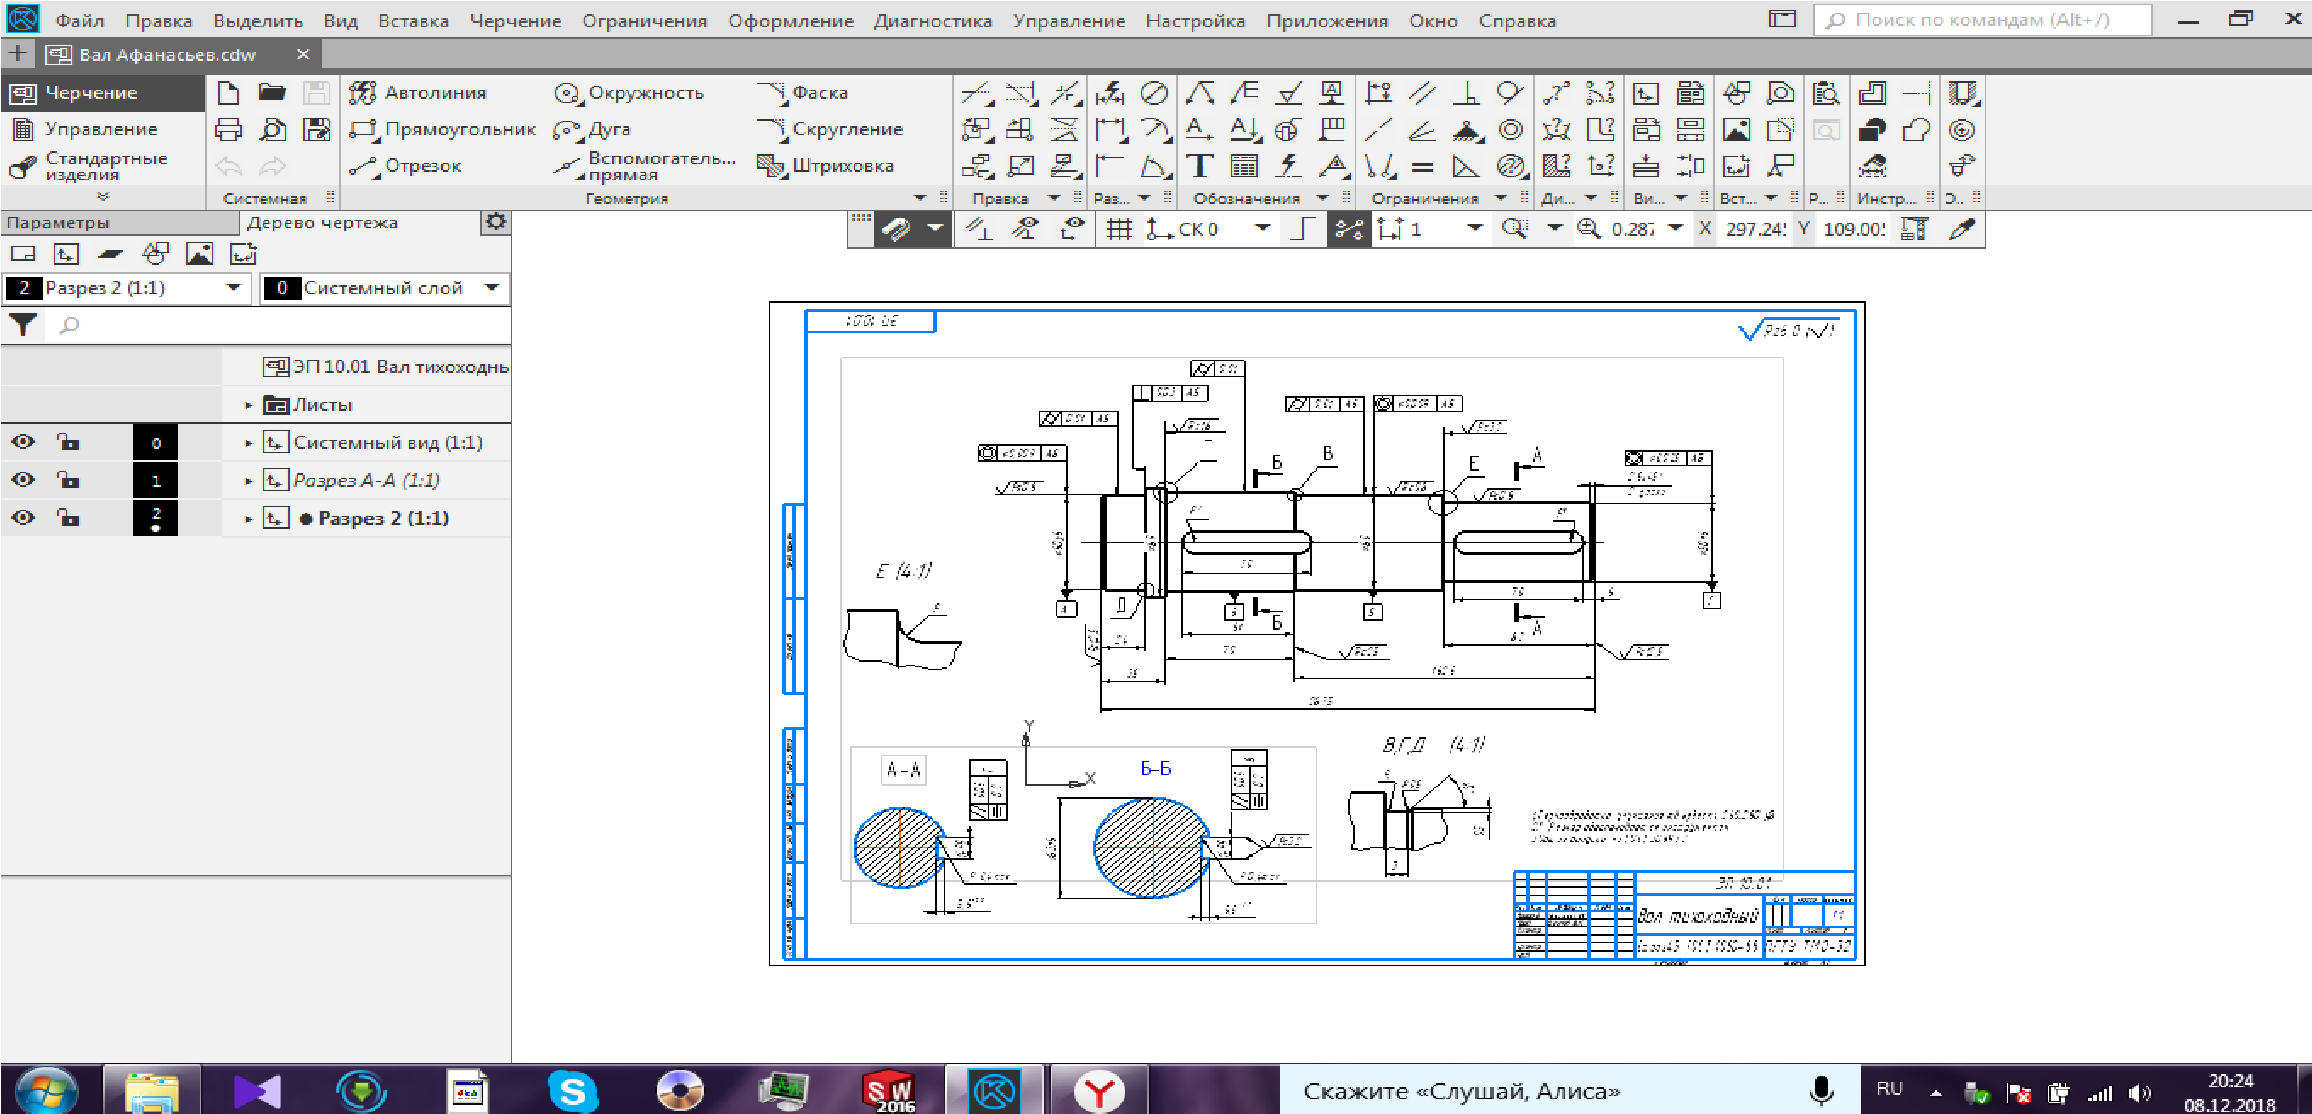Screen dimensions: 2312x1114
Task: Expand the Листы tree node
Action: click(x=248, y=405)
